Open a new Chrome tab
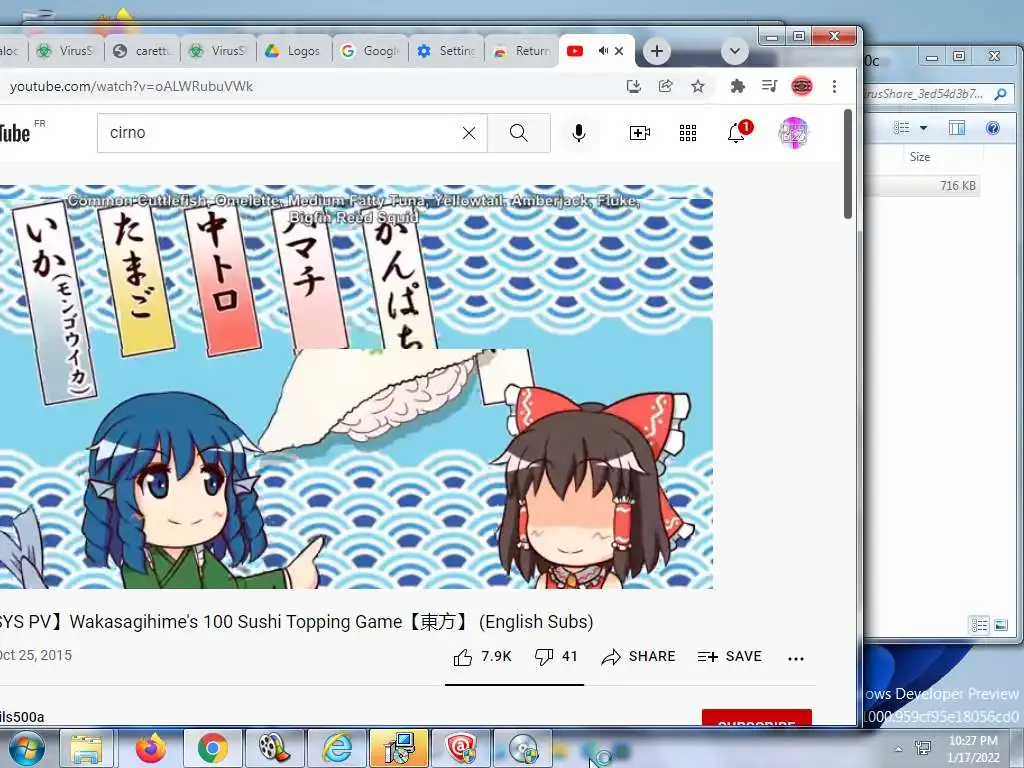The width and height of the screenshot is (1024, 768). click(x=657, y=51)
